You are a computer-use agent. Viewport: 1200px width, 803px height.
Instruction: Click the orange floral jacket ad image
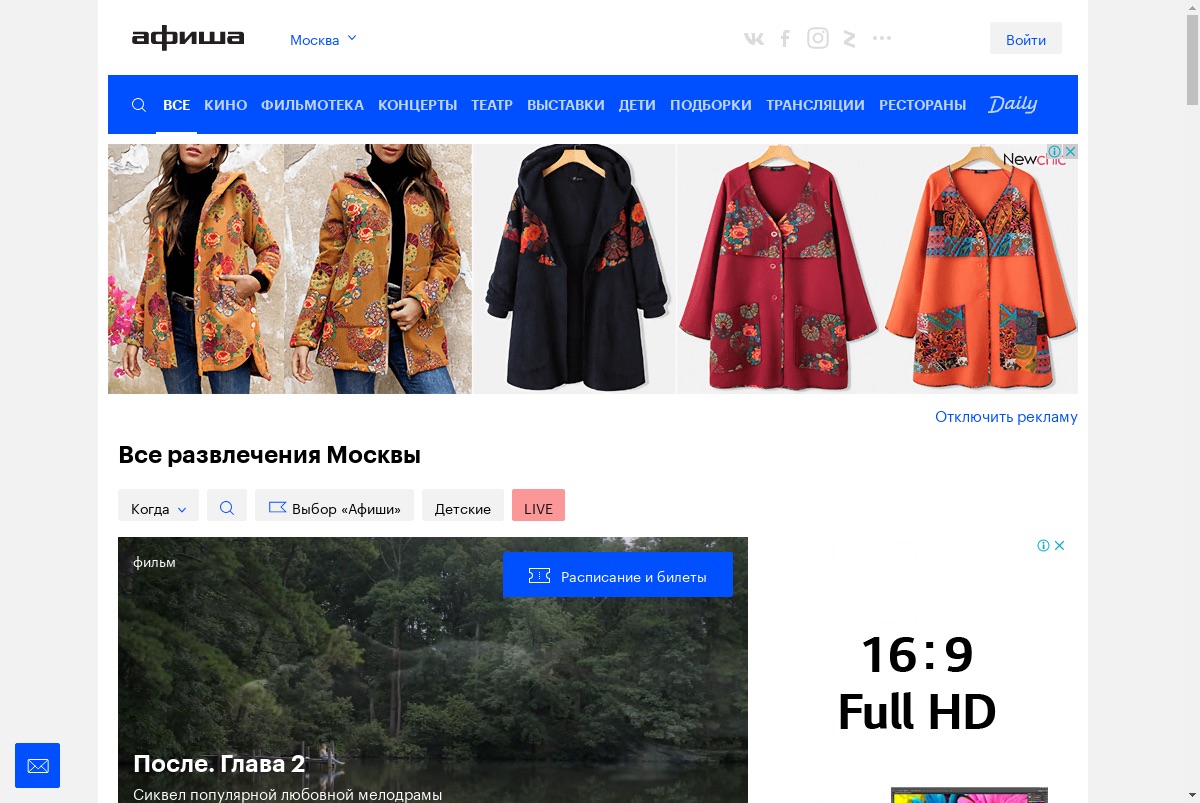290,269
